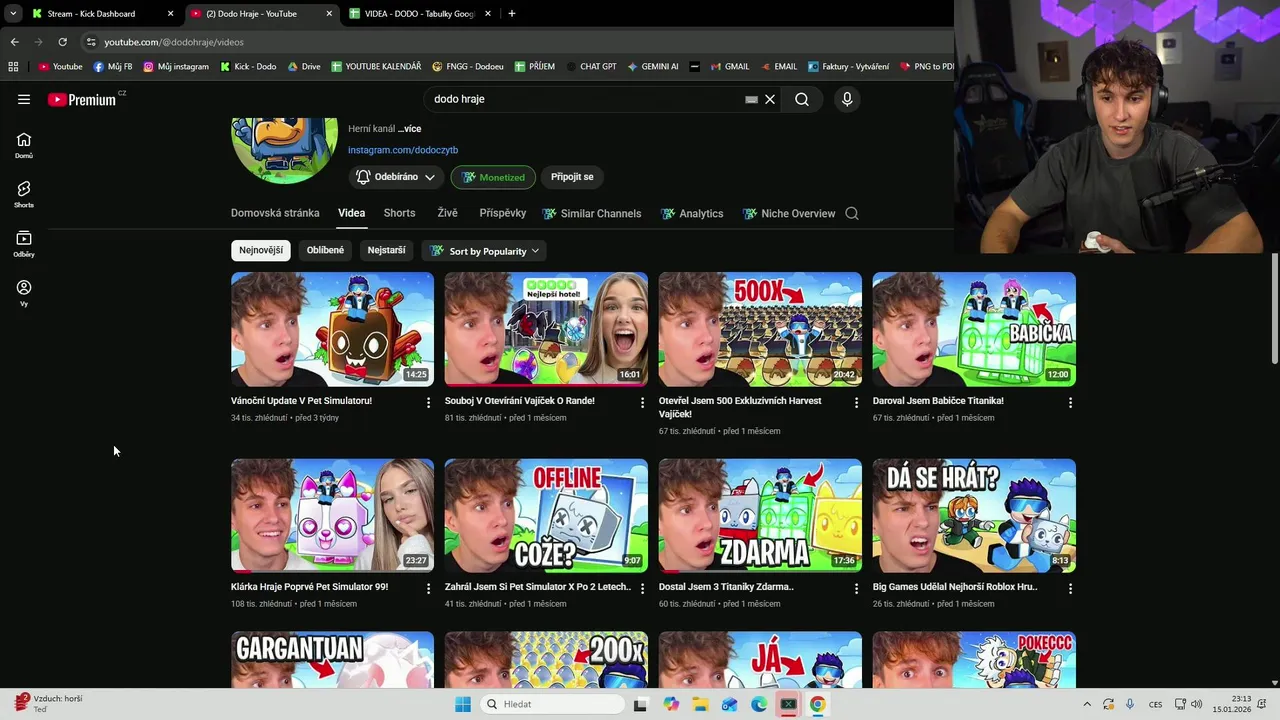Viewport: 1280px width, 720px height.
Task: Click the YouTube Premium logo
Action: [x=82, y=99]
